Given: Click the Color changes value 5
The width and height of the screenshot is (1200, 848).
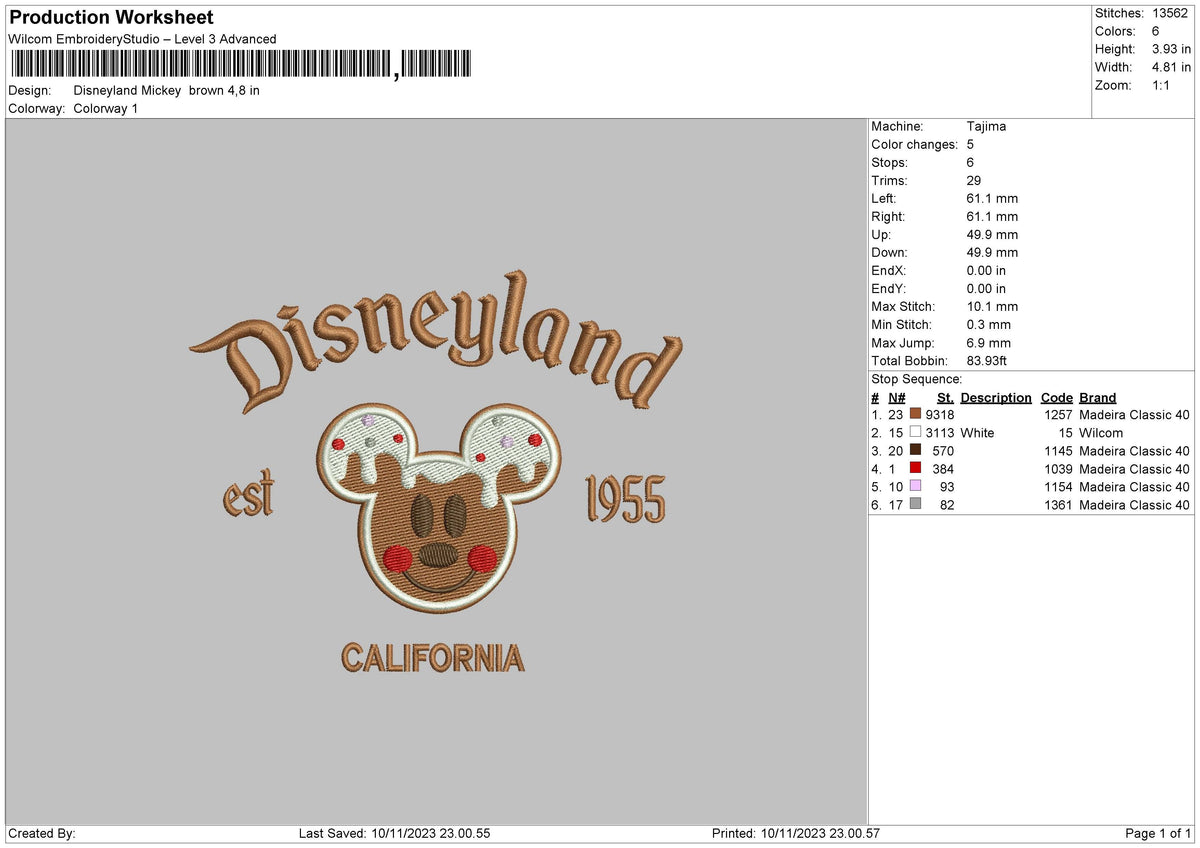Looking at the screenshot, I should (x=971, y=144).
